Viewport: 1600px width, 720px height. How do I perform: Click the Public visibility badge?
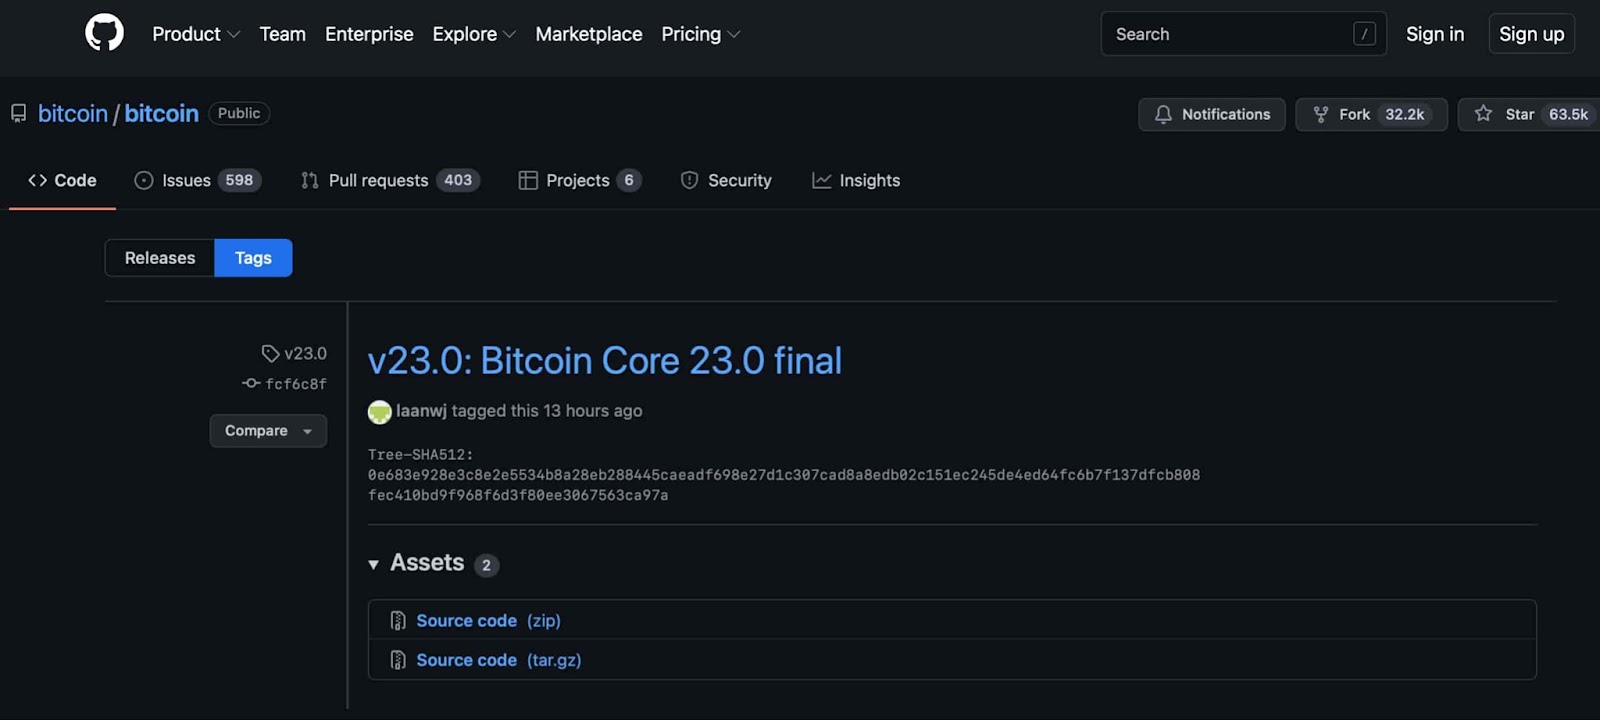239,114
